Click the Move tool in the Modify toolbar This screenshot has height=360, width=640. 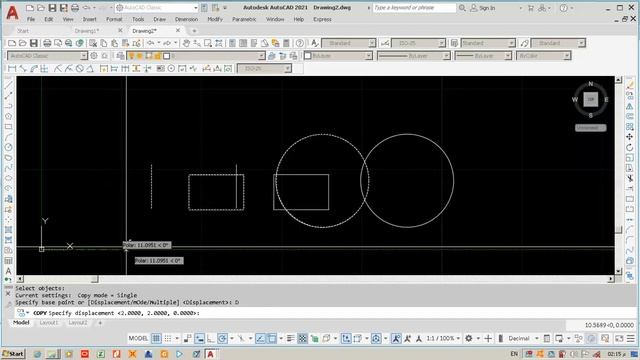coord(629,137)
